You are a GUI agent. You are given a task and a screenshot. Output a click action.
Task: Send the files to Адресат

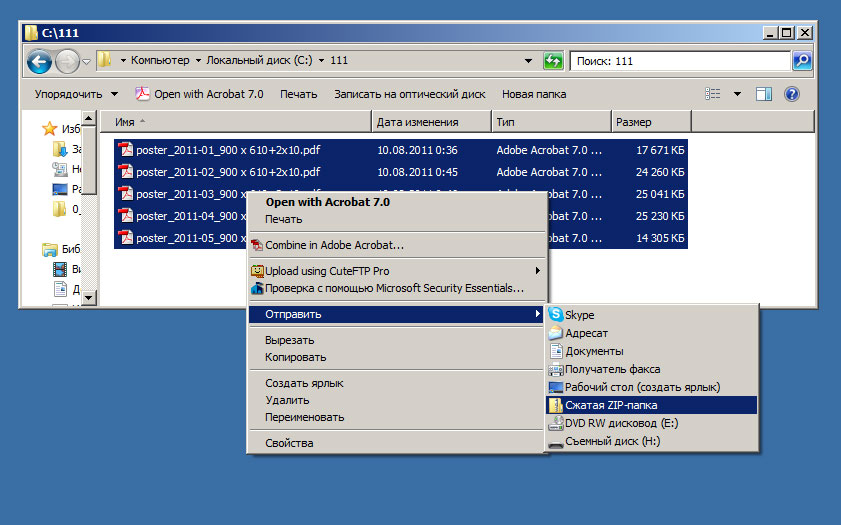652,333
